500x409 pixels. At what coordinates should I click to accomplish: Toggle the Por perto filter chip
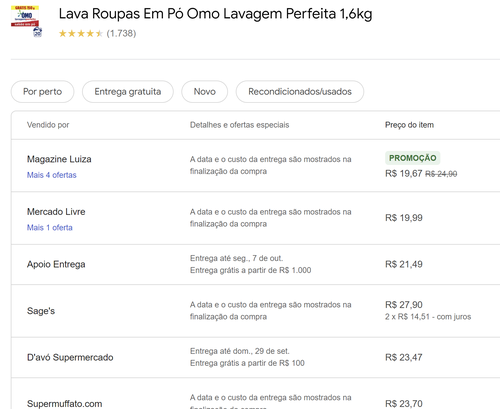[x=43, y=92]
